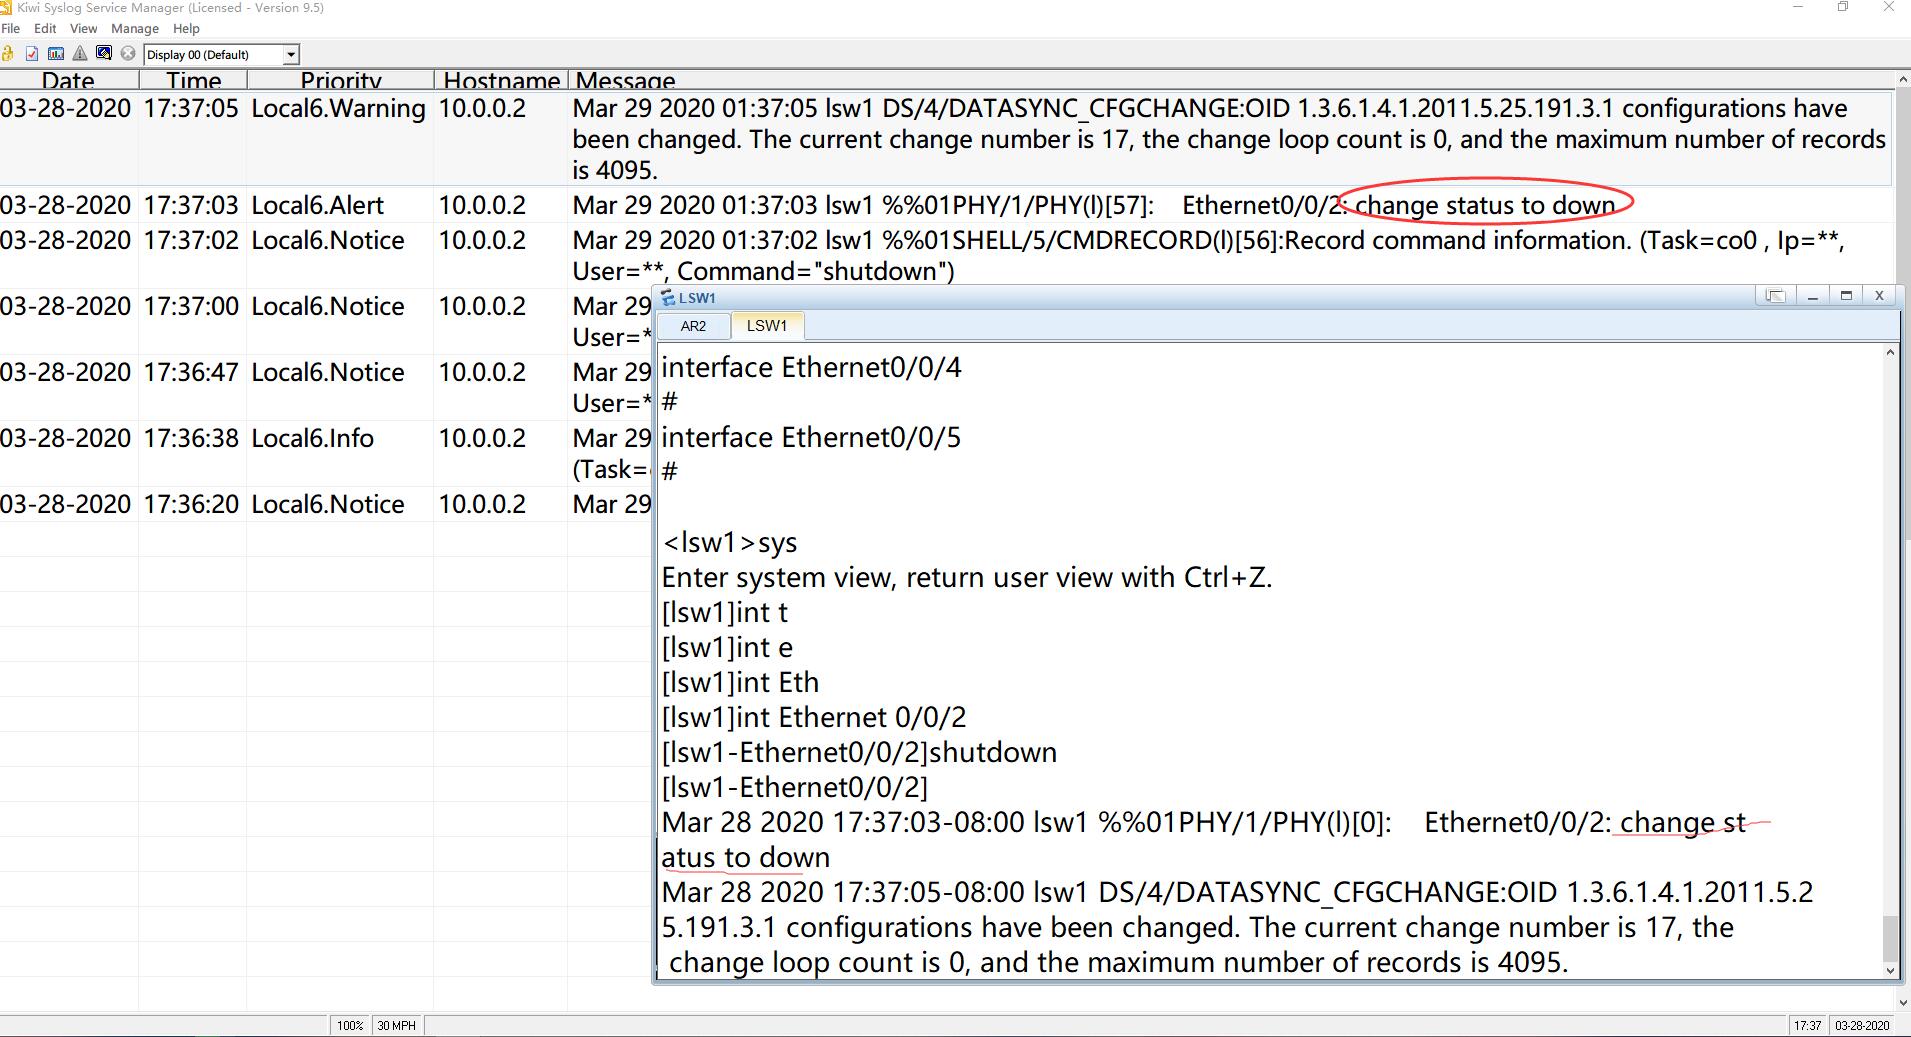1911x1037 pixels.
Task: Click the LSW1 window title icon
Action: click(668, 297)
